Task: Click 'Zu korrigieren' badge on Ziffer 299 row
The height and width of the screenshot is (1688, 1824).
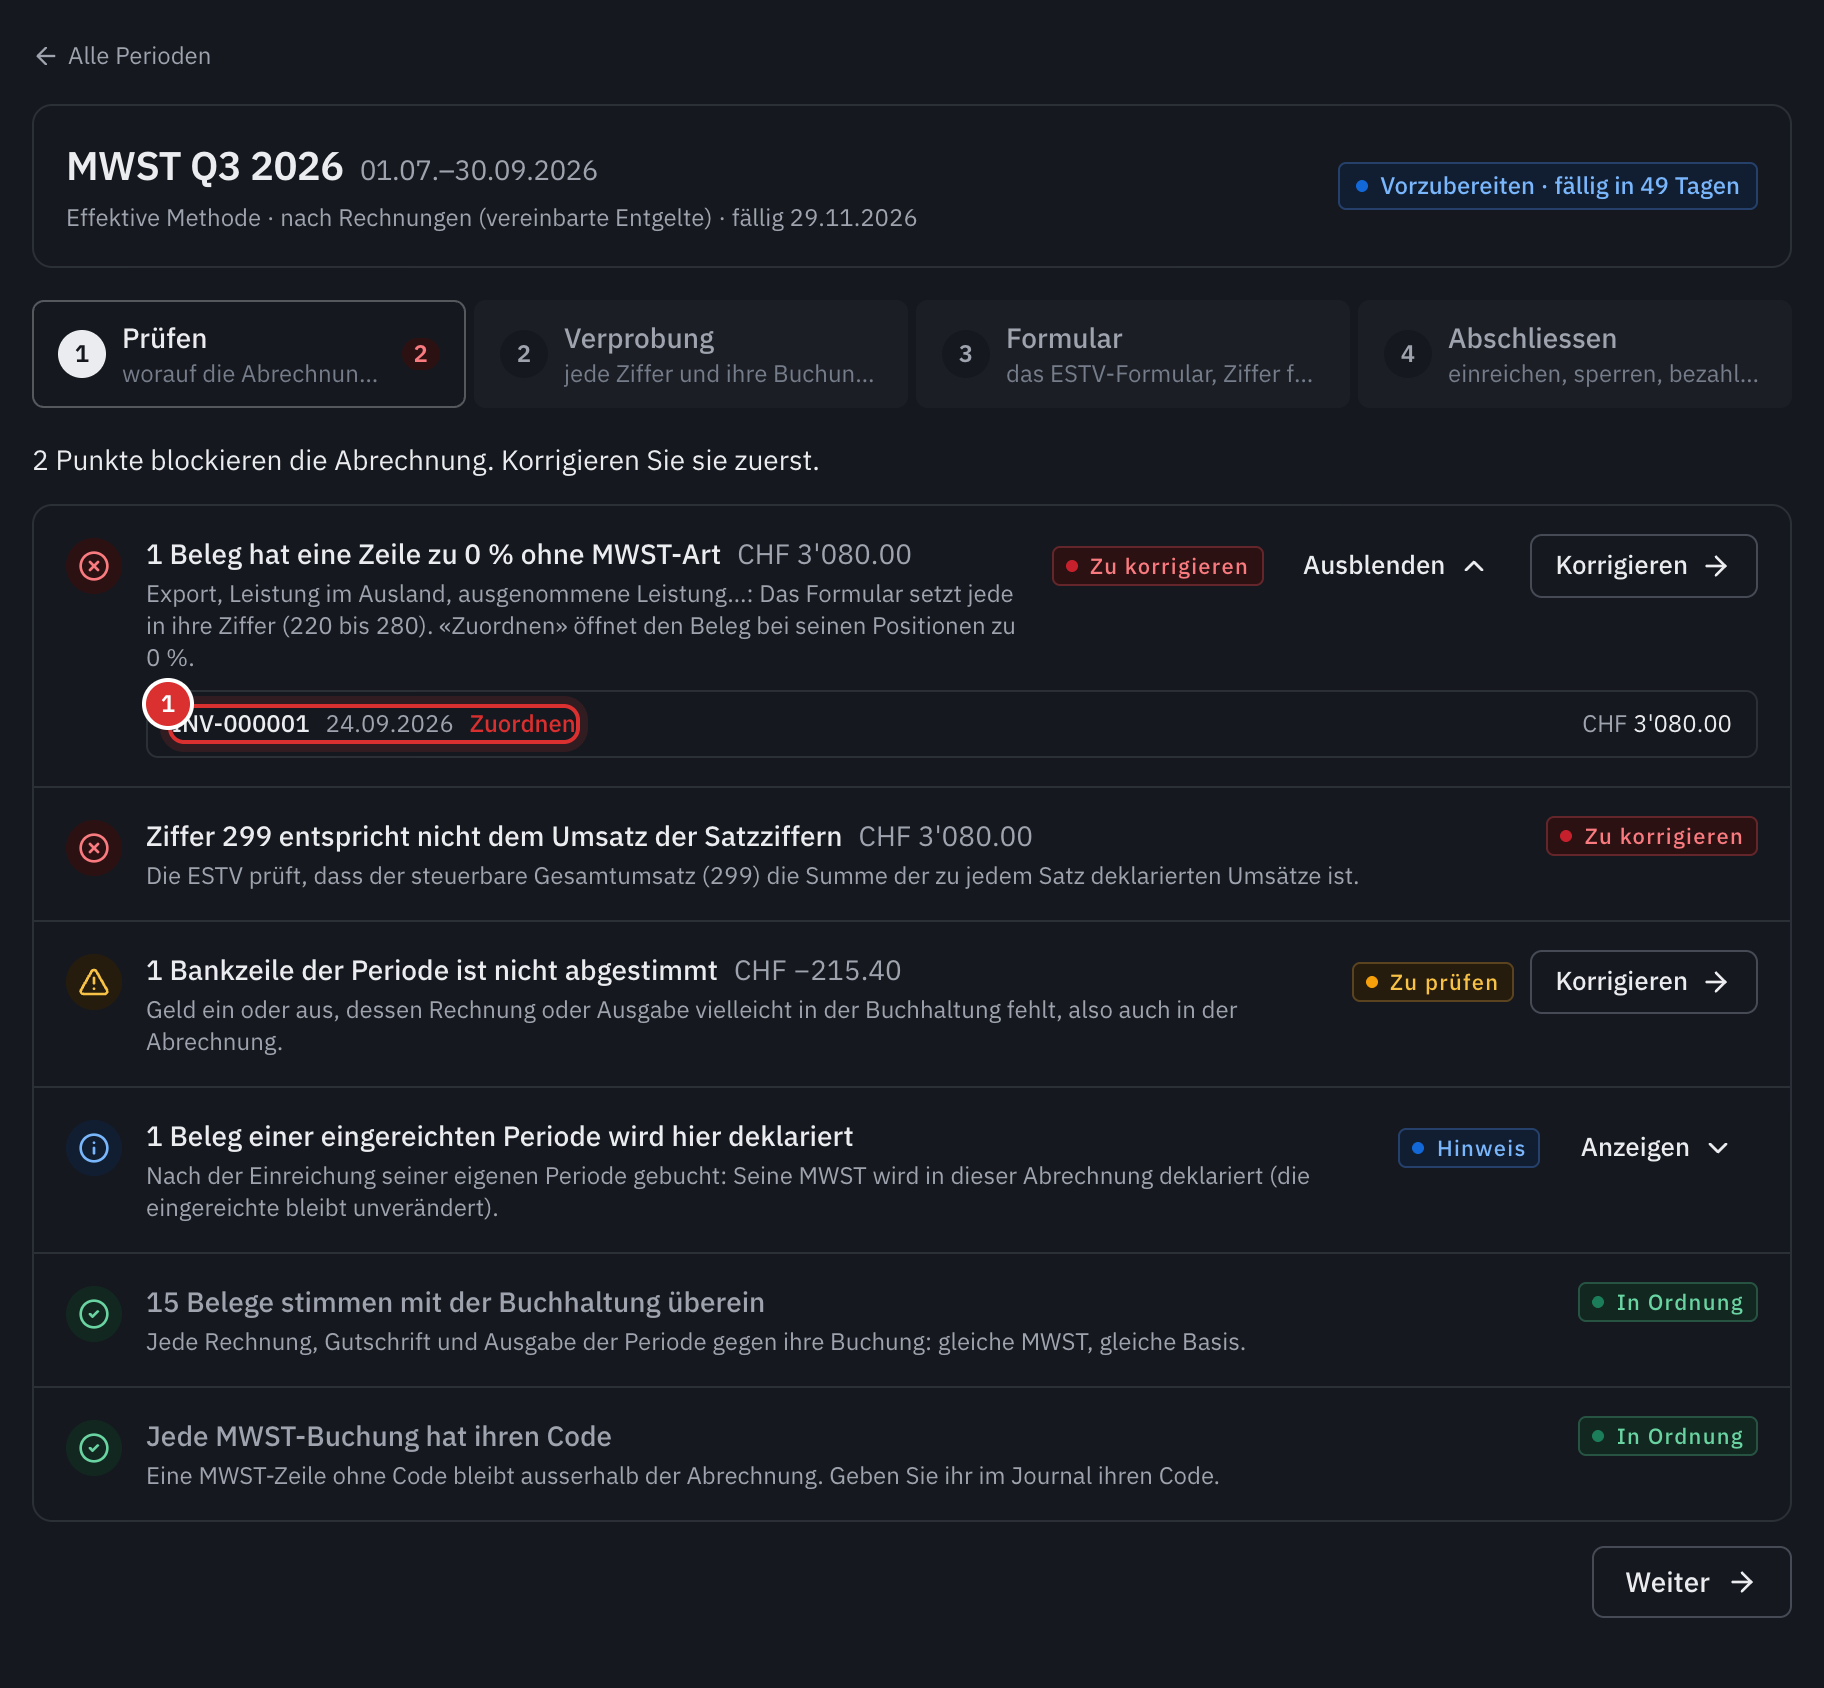Action: click(x=1651, y=836)
